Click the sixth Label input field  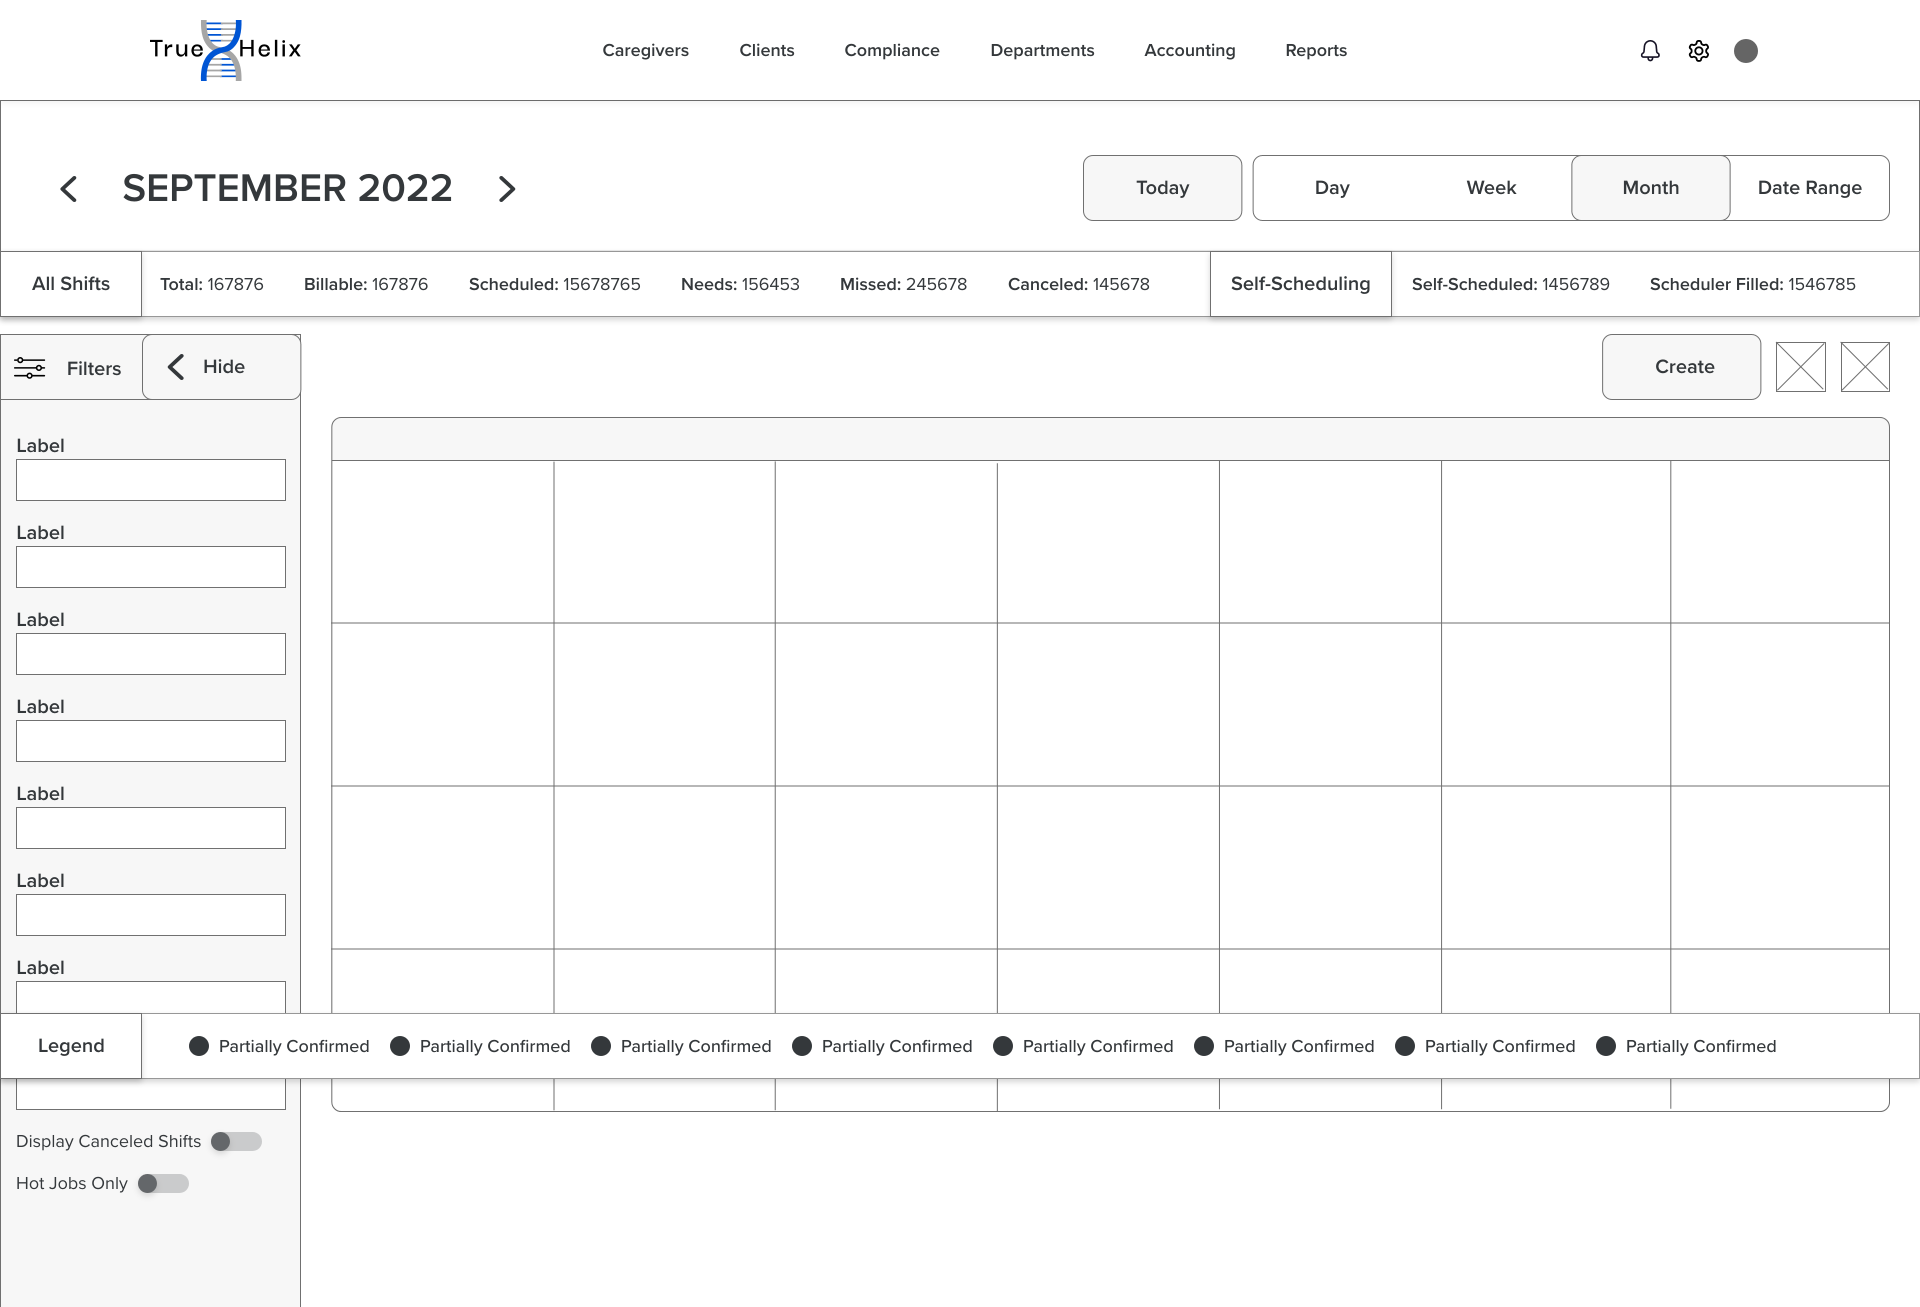pyautogui.click(x=151, y=915)
